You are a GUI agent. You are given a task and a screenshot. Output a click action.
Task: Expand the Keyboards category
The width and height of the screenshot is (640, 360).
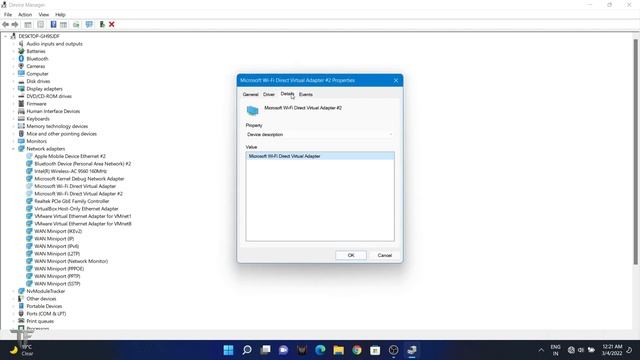tap(13, 119)
